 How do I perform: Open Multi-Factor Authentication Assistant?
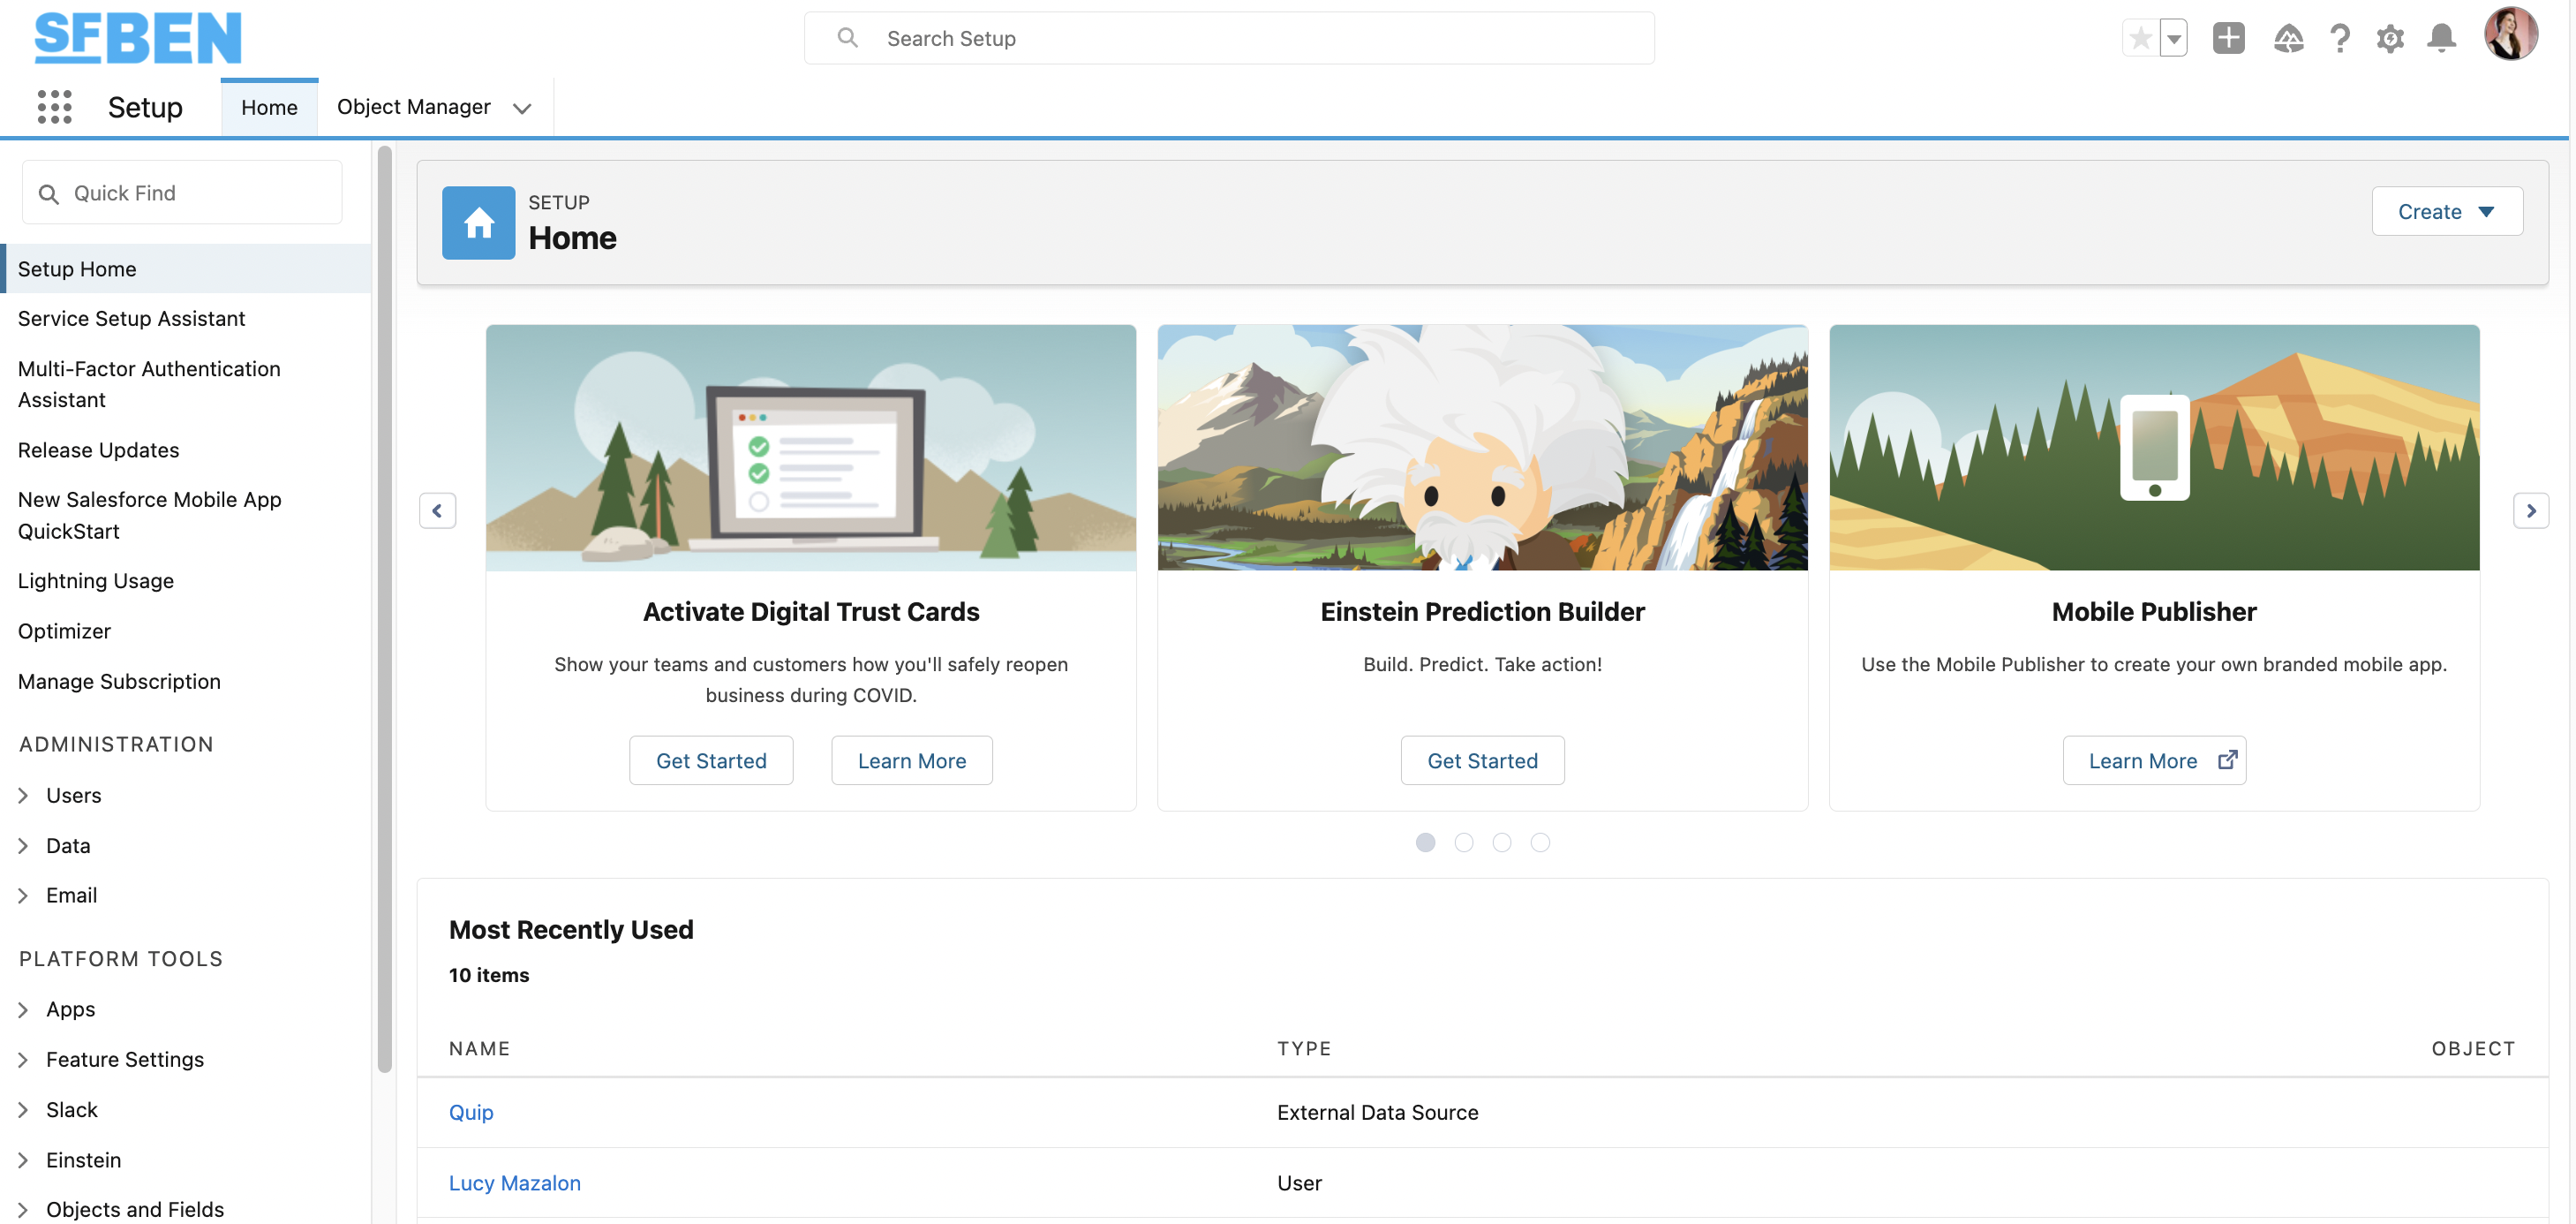click(149, 384)
